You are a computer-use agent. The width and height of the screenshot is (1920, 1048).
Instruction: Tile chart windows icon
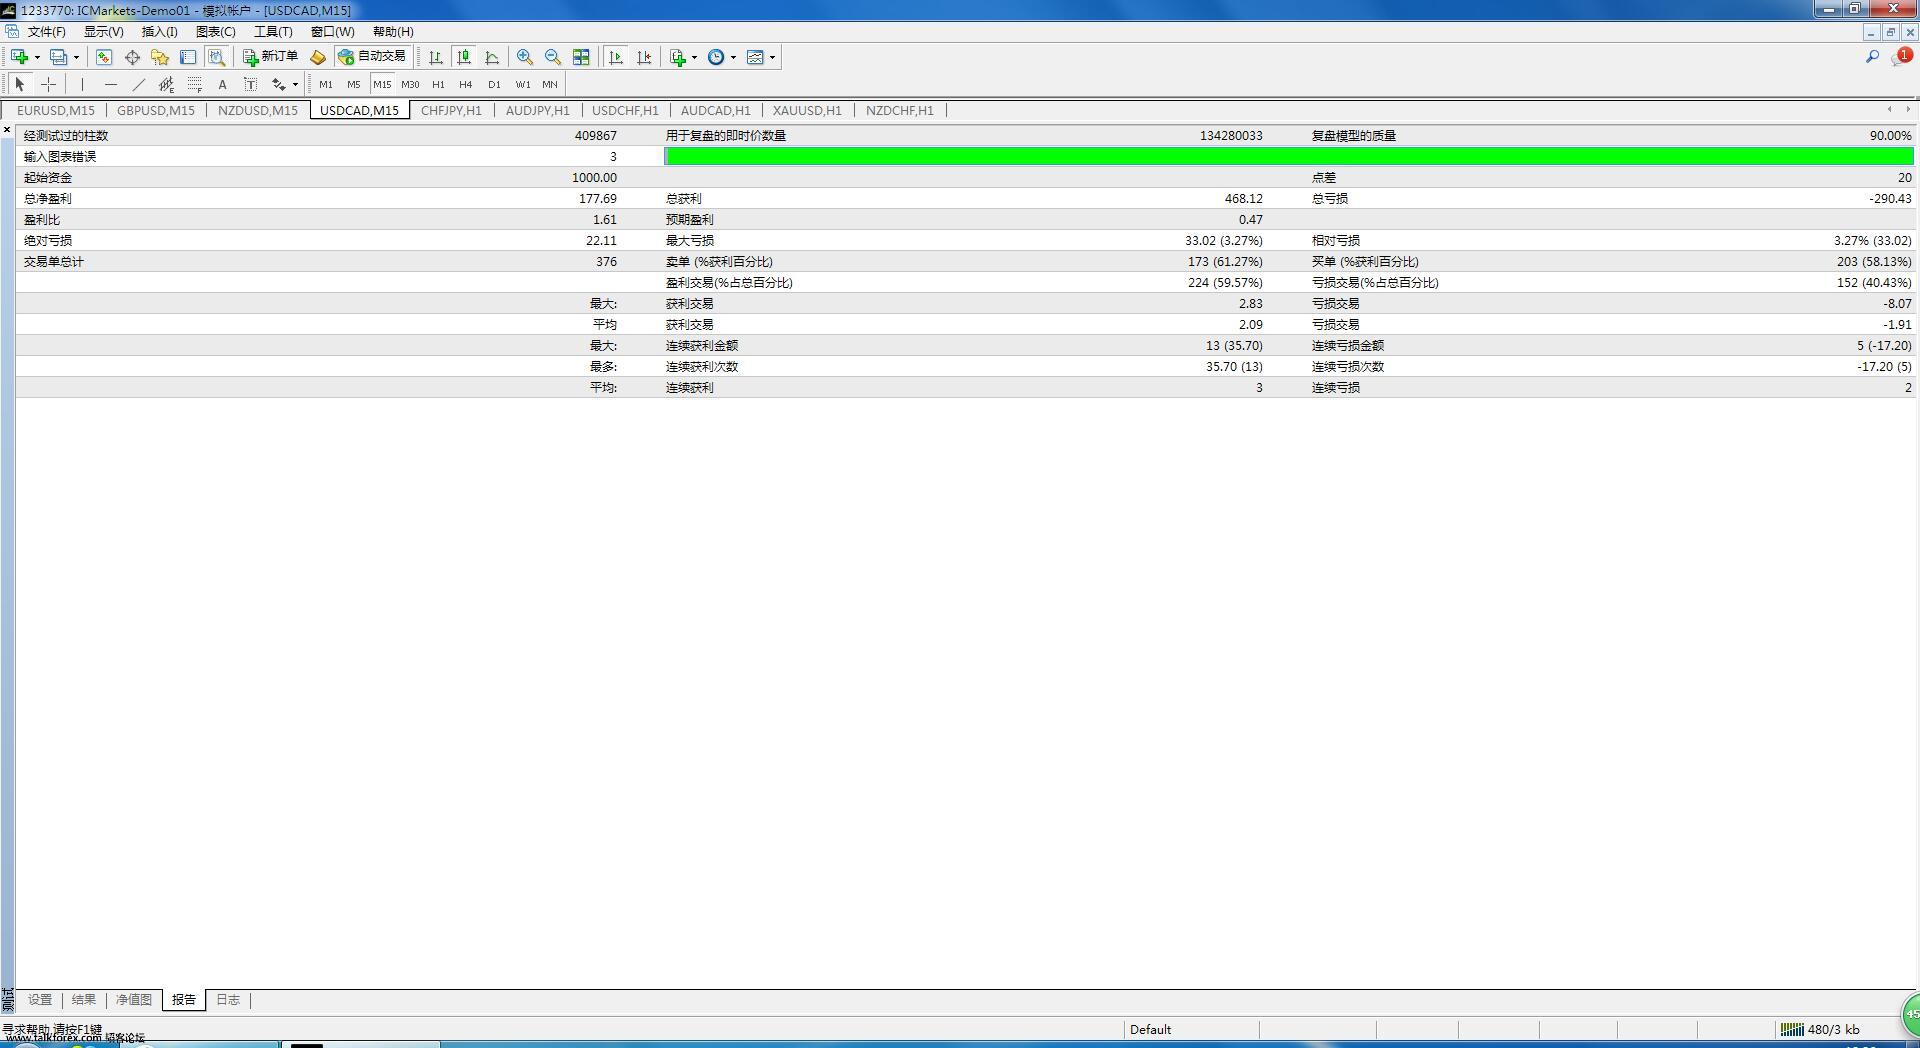click(581, 57)
